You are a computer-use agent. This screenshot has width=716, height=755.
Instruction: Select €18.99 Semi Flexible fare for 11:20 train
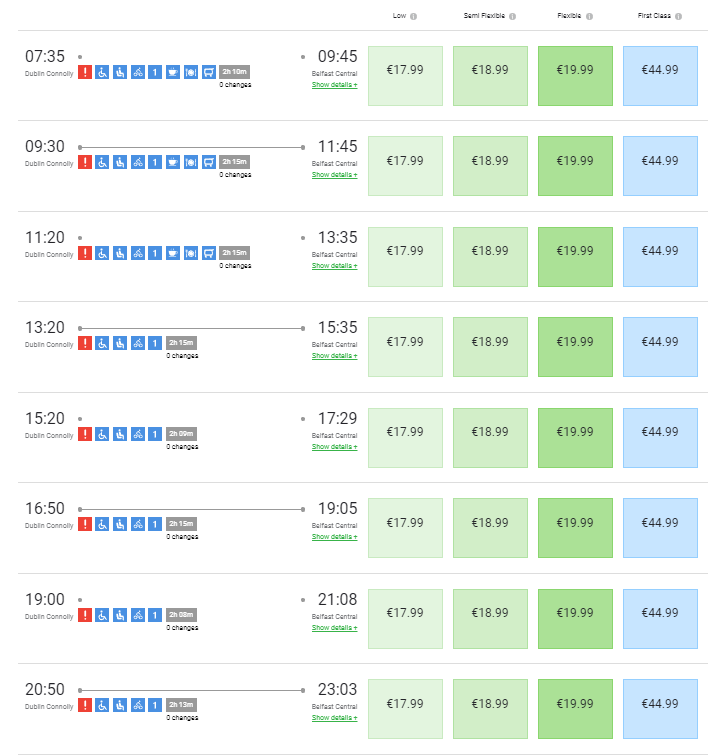tap(490, 251)
